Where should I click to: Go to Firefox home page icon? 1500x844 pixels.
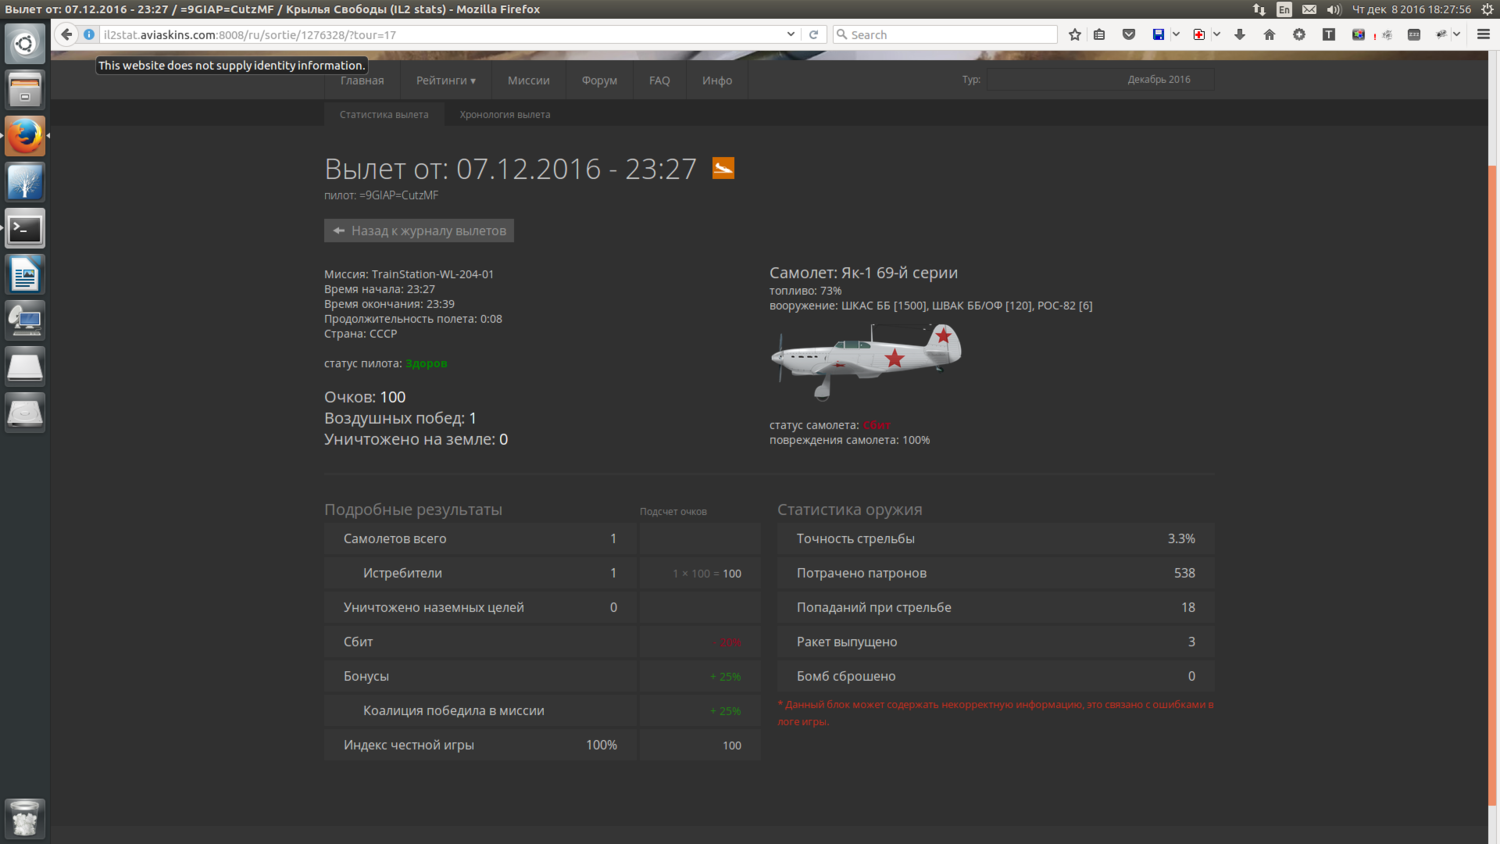pyautogui.click(x=1269, y=34)
